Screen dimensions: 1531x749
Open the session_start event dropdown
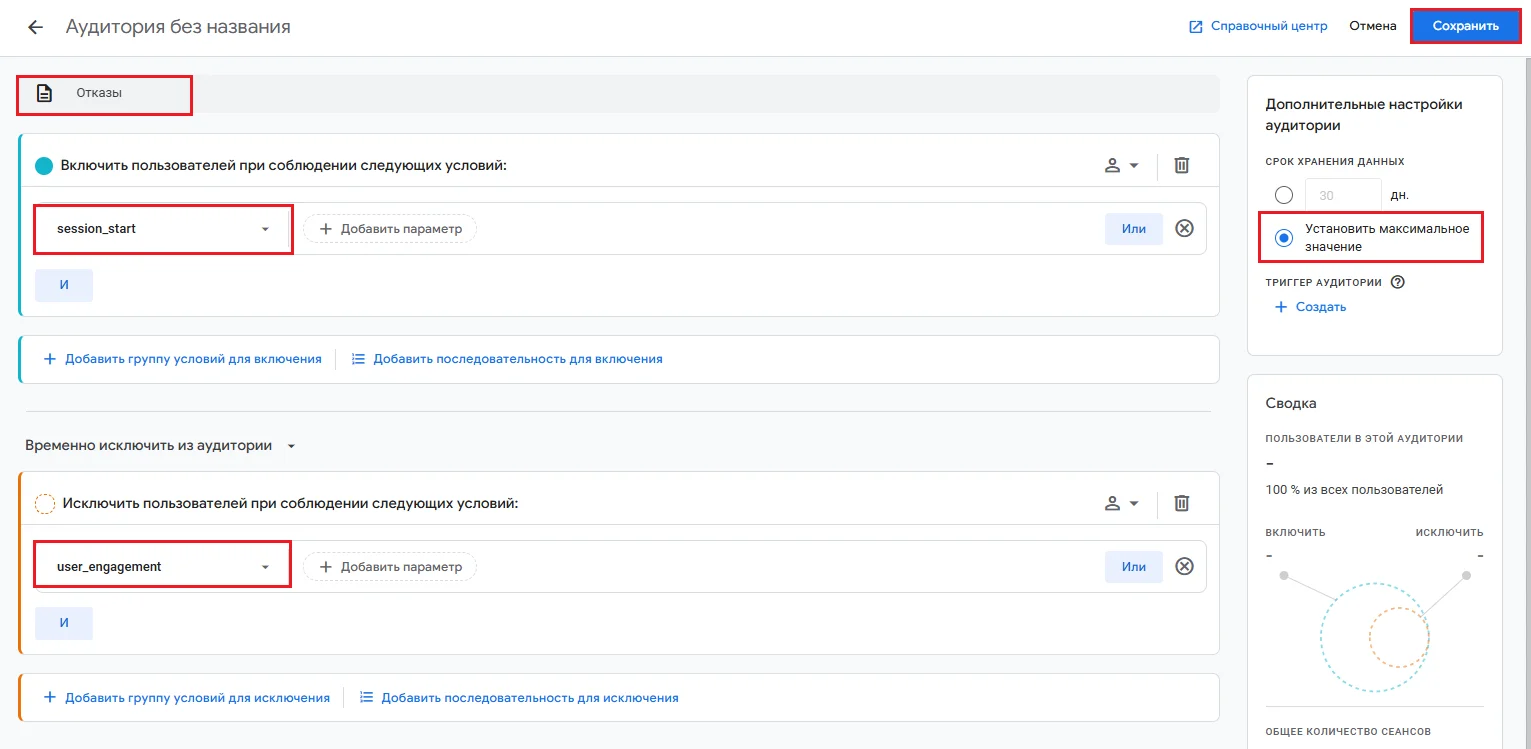point(163,229)
